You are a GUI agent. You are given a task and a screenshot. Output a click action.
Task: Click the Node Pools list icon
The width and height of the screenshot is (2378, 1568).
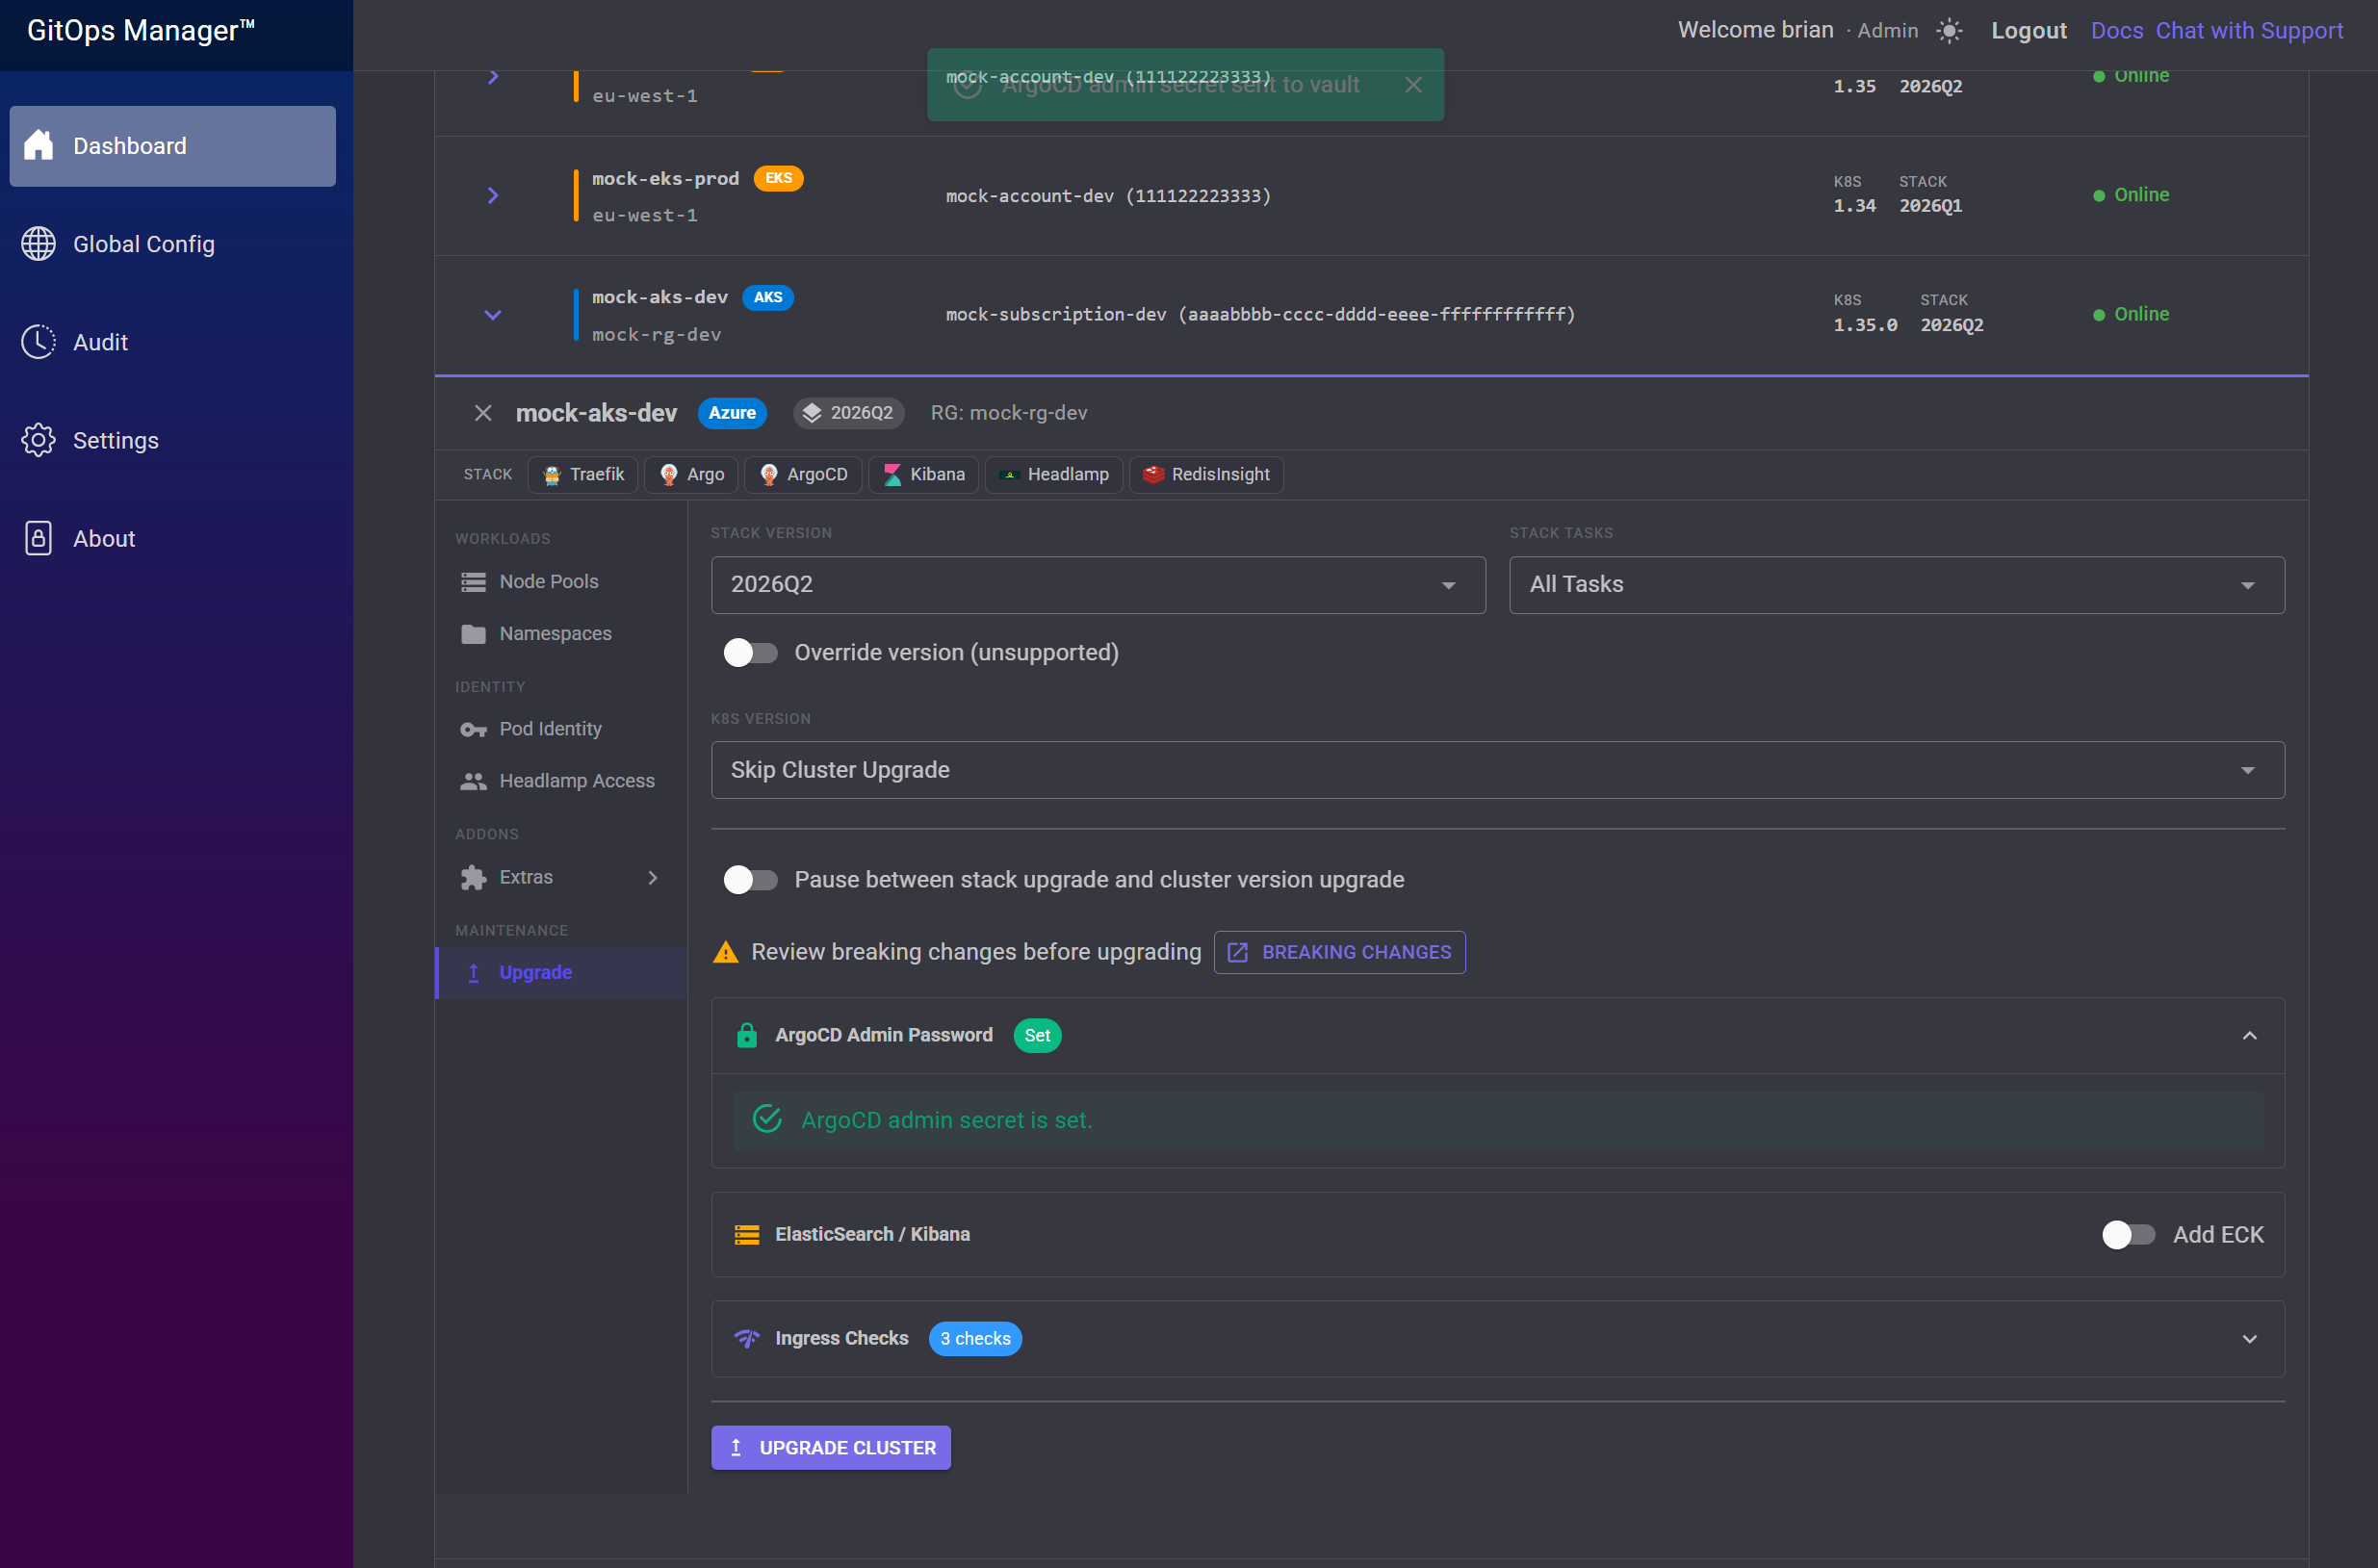pyautogui.click(x=473, y=581)
